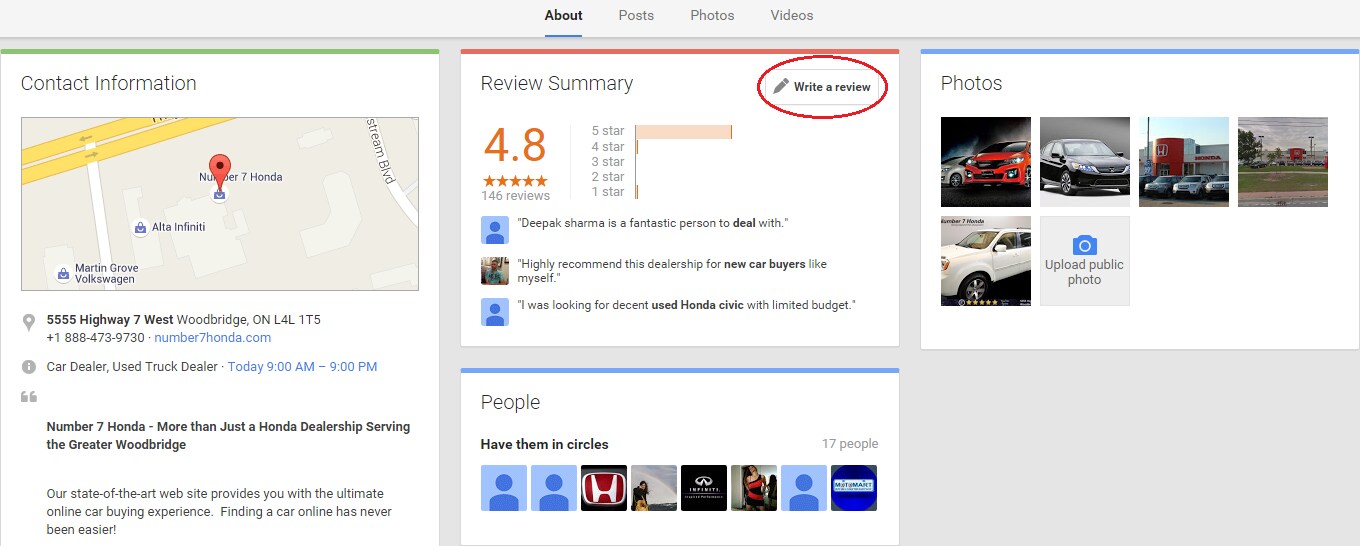Click the Review Summary heading
Screen dimensions: 1360x546
pos(557,84)
